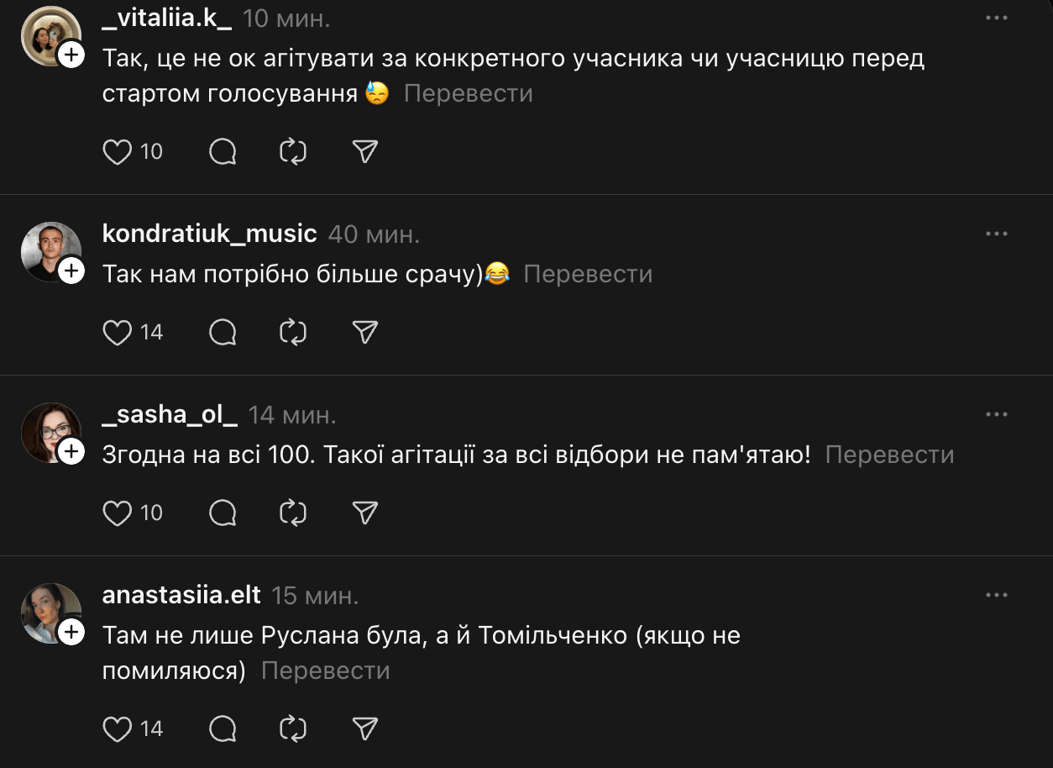This screenshot has width=1053, height=768.
Task: Open the kondratiuk_music username profile link
Action: (209, 234)
